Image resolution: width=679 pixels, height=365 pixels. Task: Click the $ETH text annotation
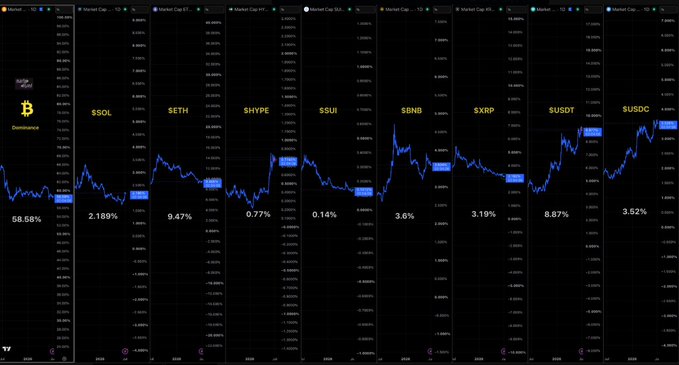[x=178, y=110]
